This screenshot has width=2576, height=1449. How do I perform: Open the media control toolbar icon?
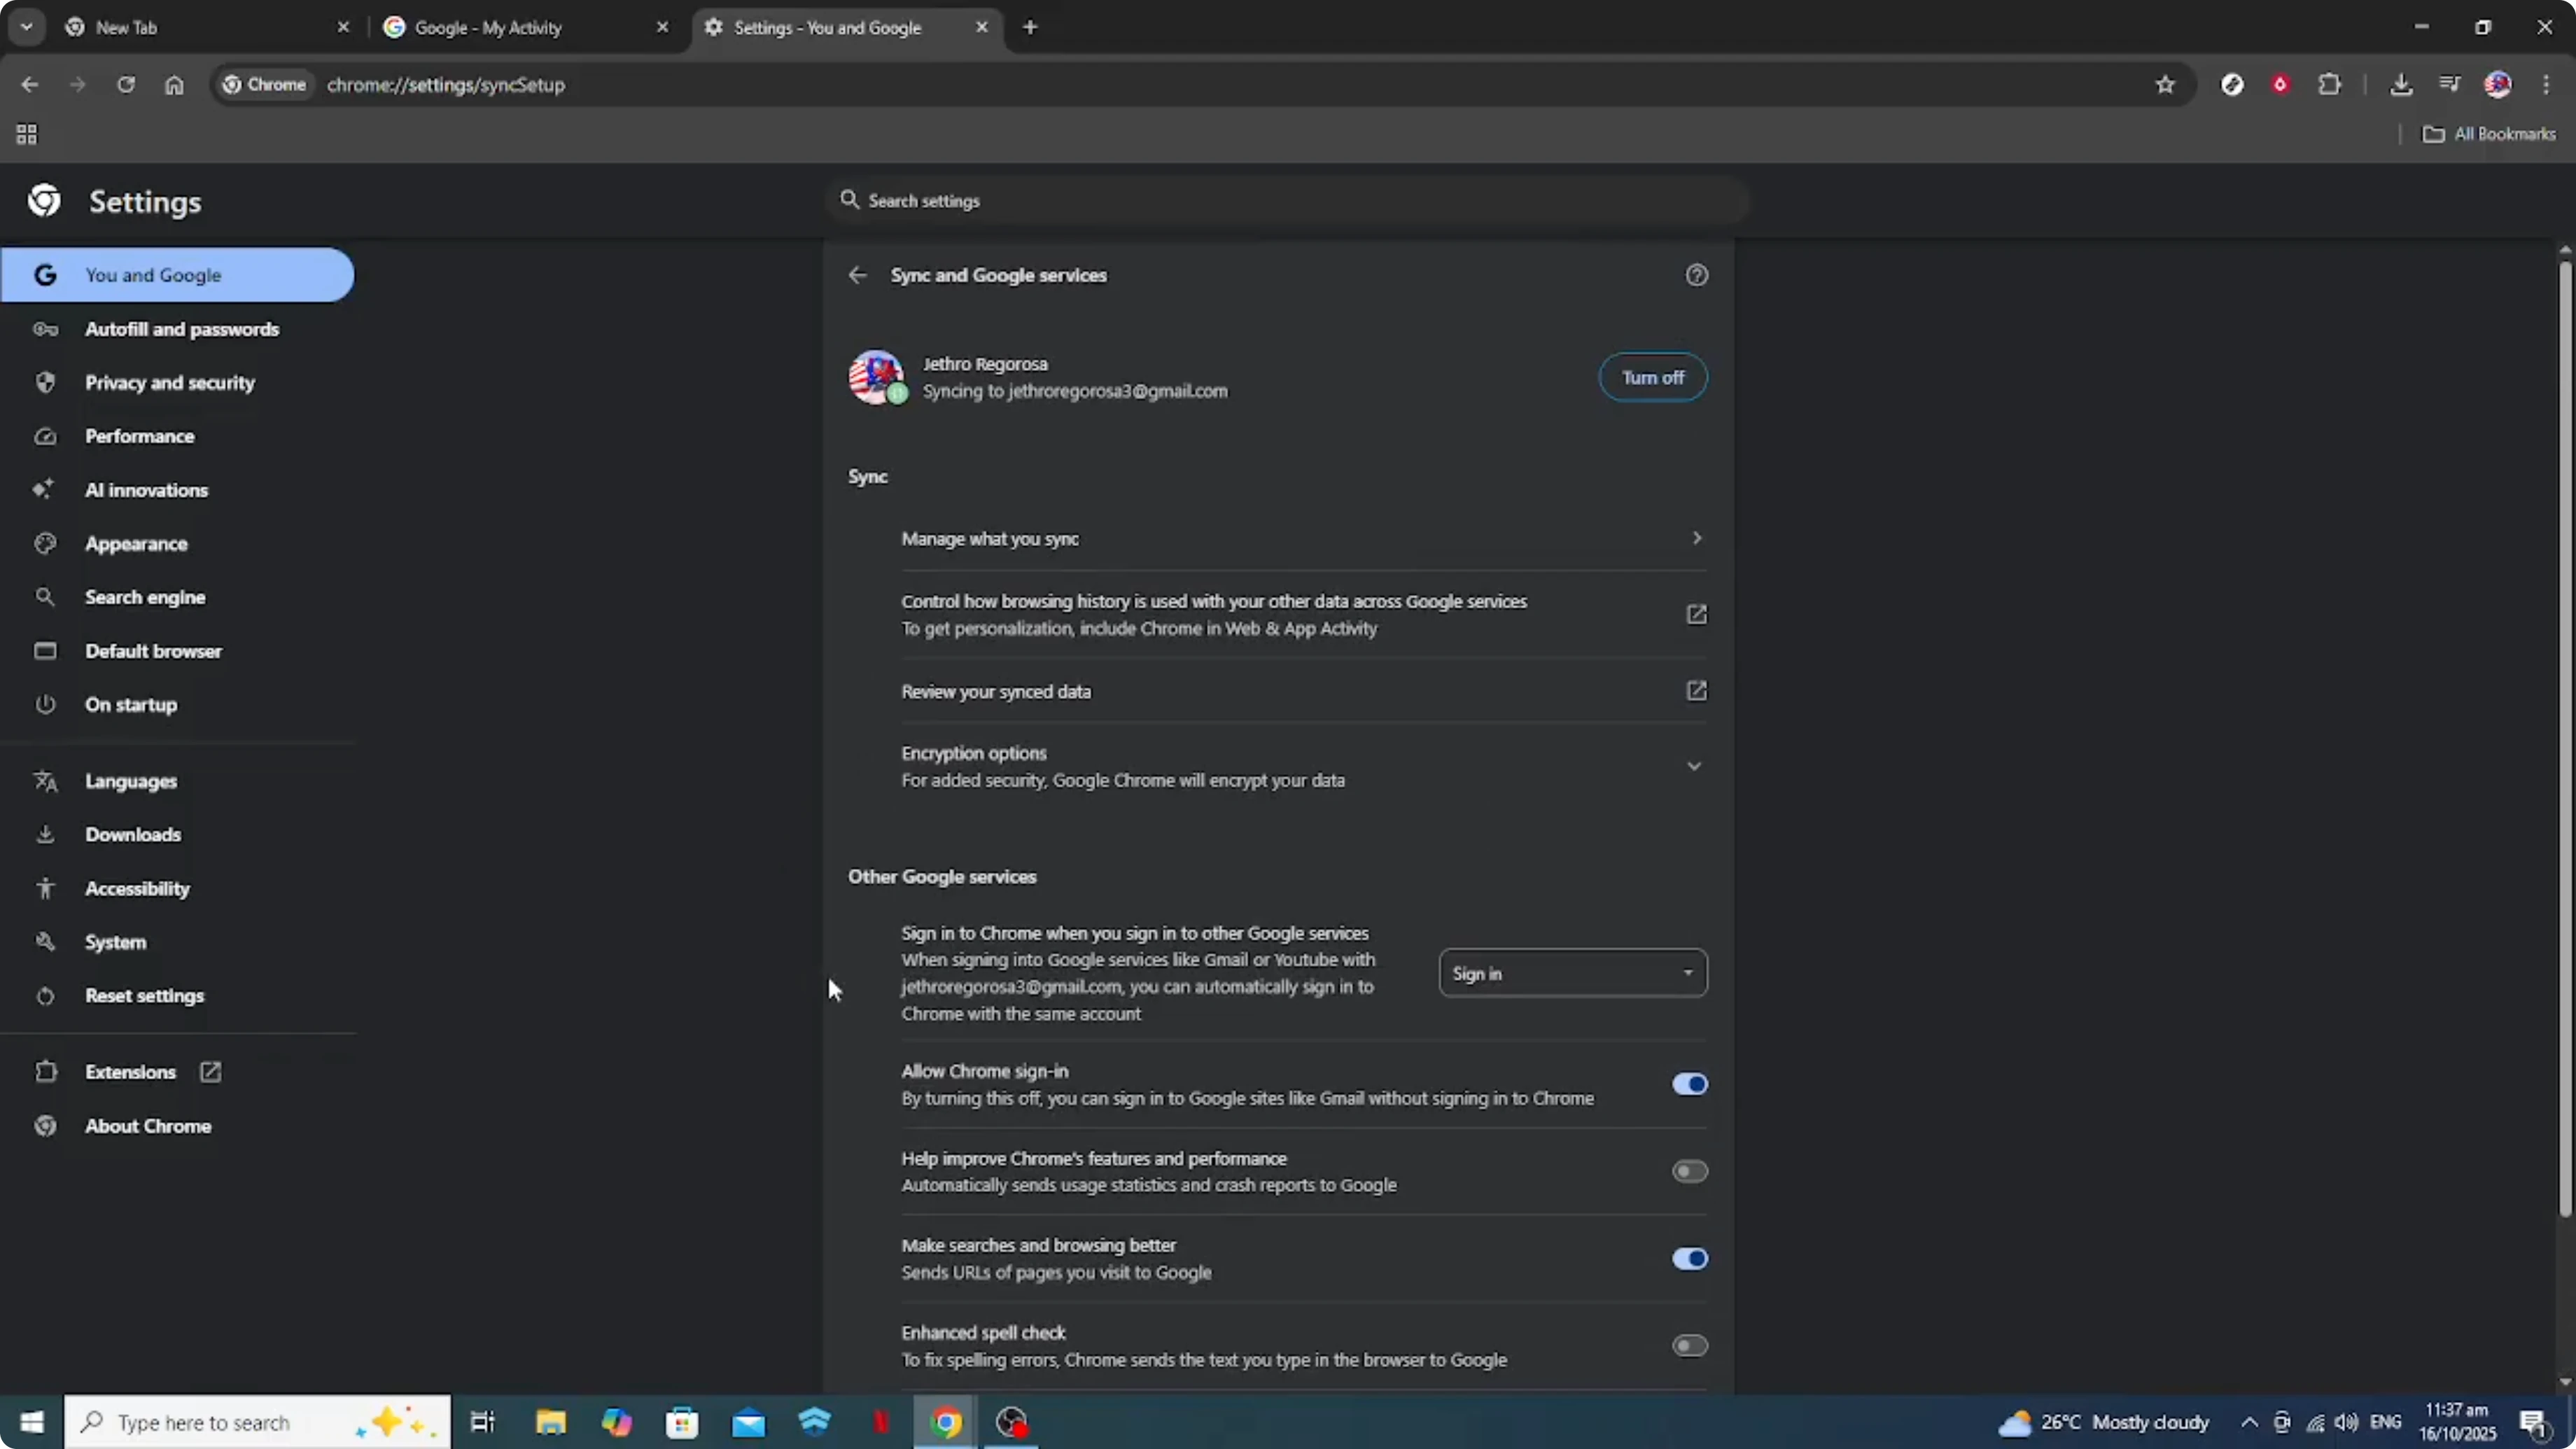click(2449, 85)
